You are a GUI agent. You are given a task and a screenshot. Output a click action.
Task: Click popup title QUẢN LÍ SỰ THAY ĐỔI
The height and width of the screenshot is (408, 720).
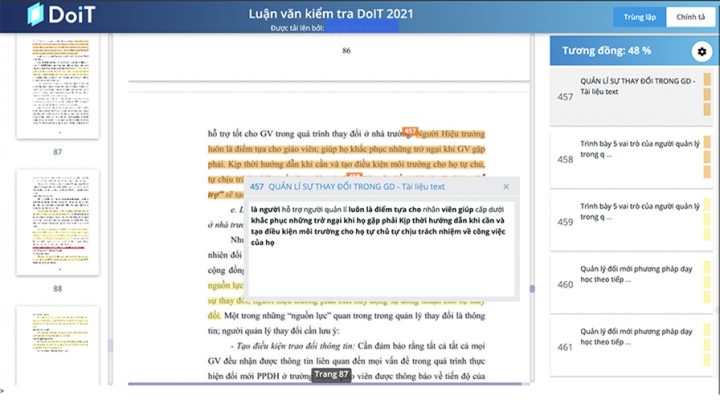point(356,187)
